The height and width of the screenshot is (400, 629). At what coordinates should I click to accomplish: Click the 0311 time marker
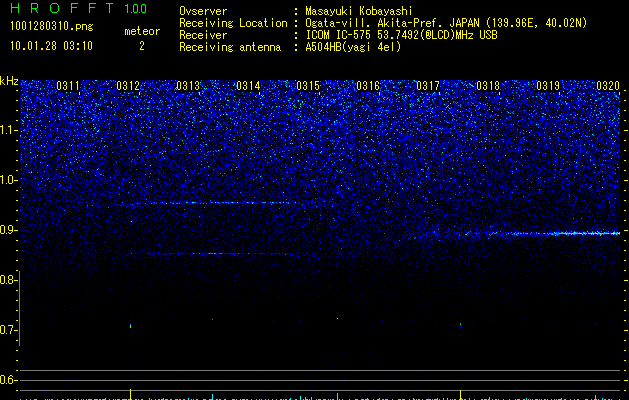pyautogui.click(x=68, y=86)
